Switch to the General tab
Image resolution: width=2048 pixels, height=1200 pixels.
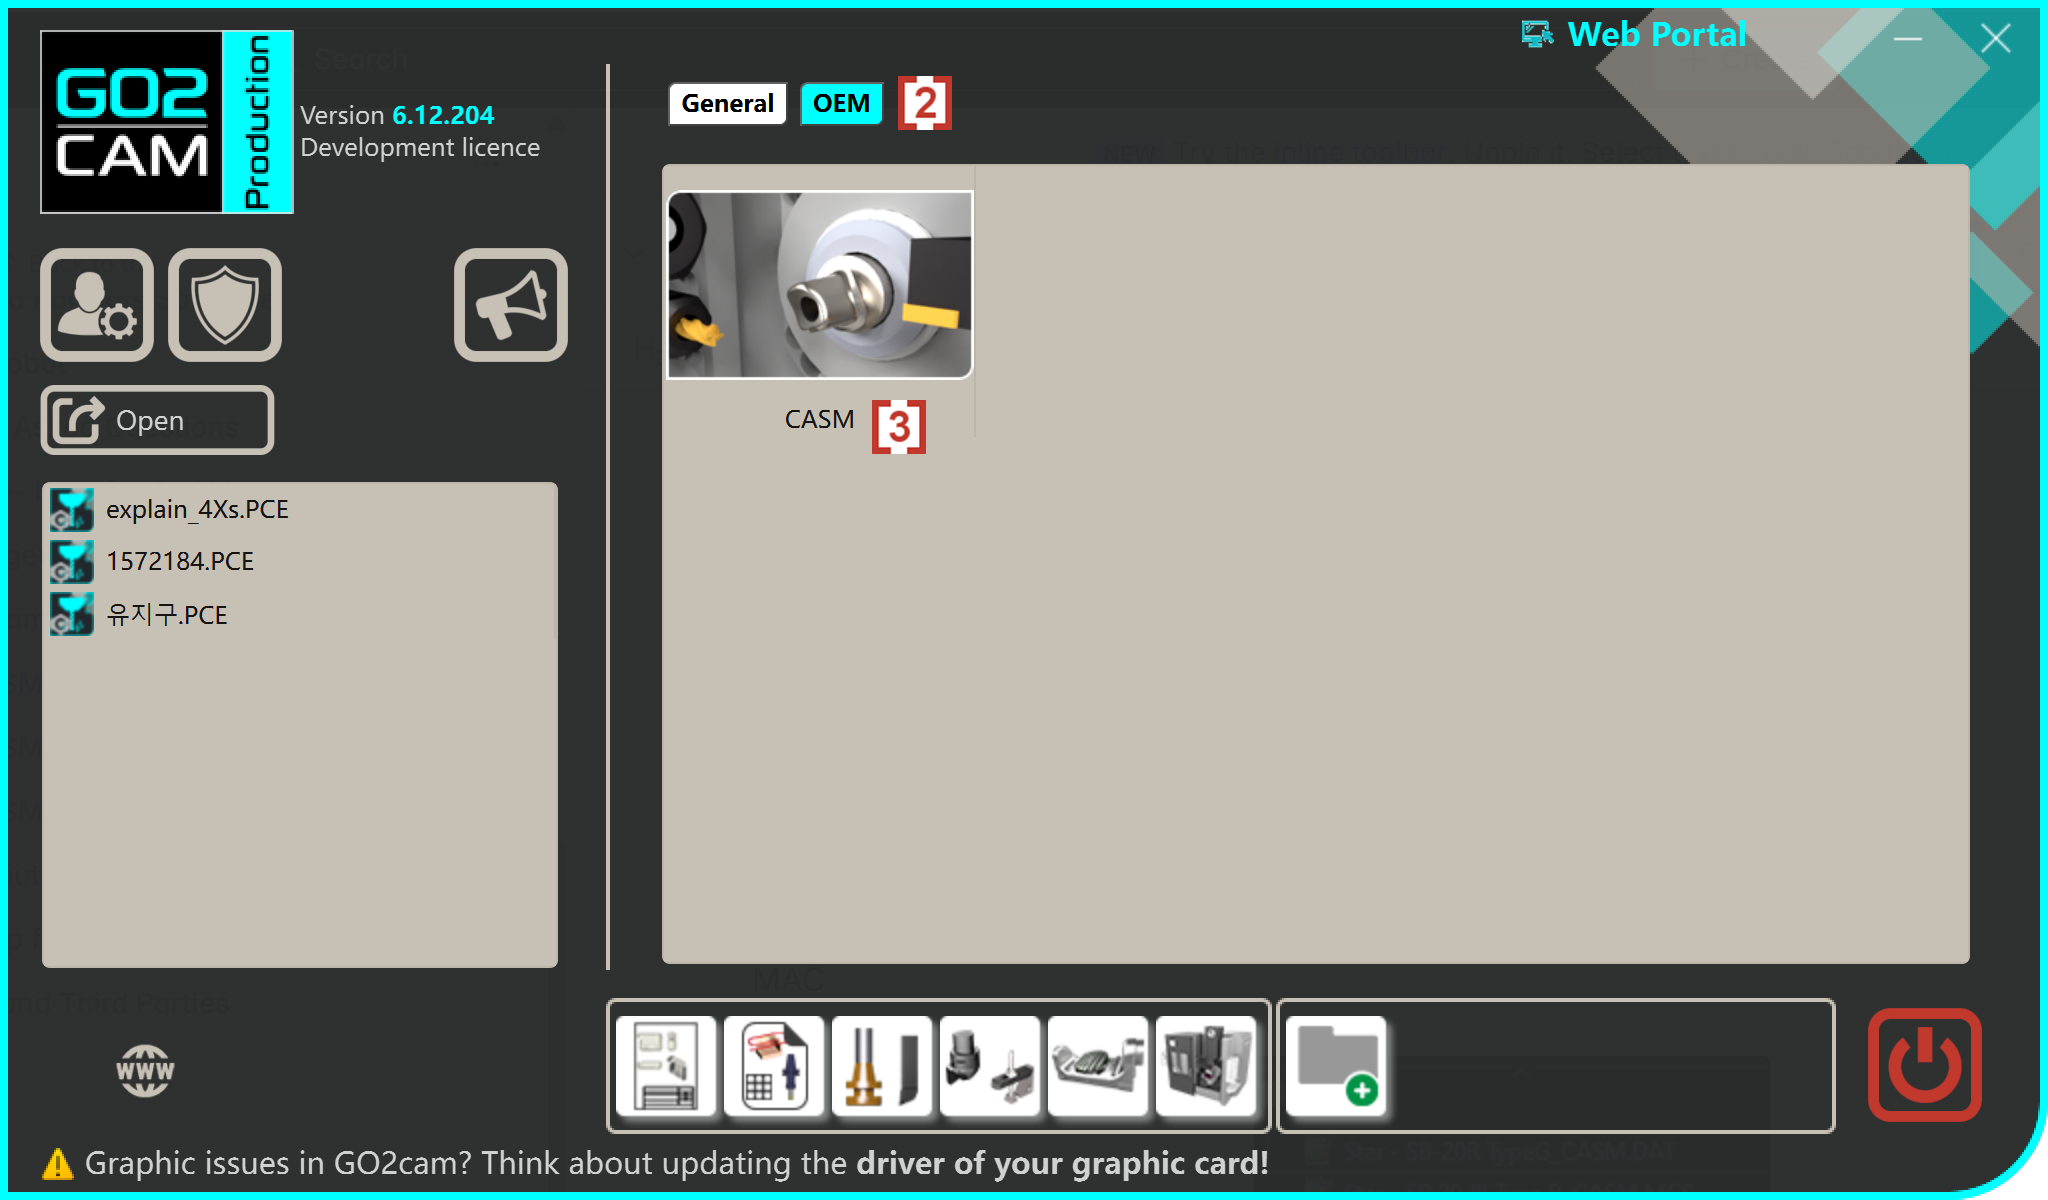click(727, 104)
